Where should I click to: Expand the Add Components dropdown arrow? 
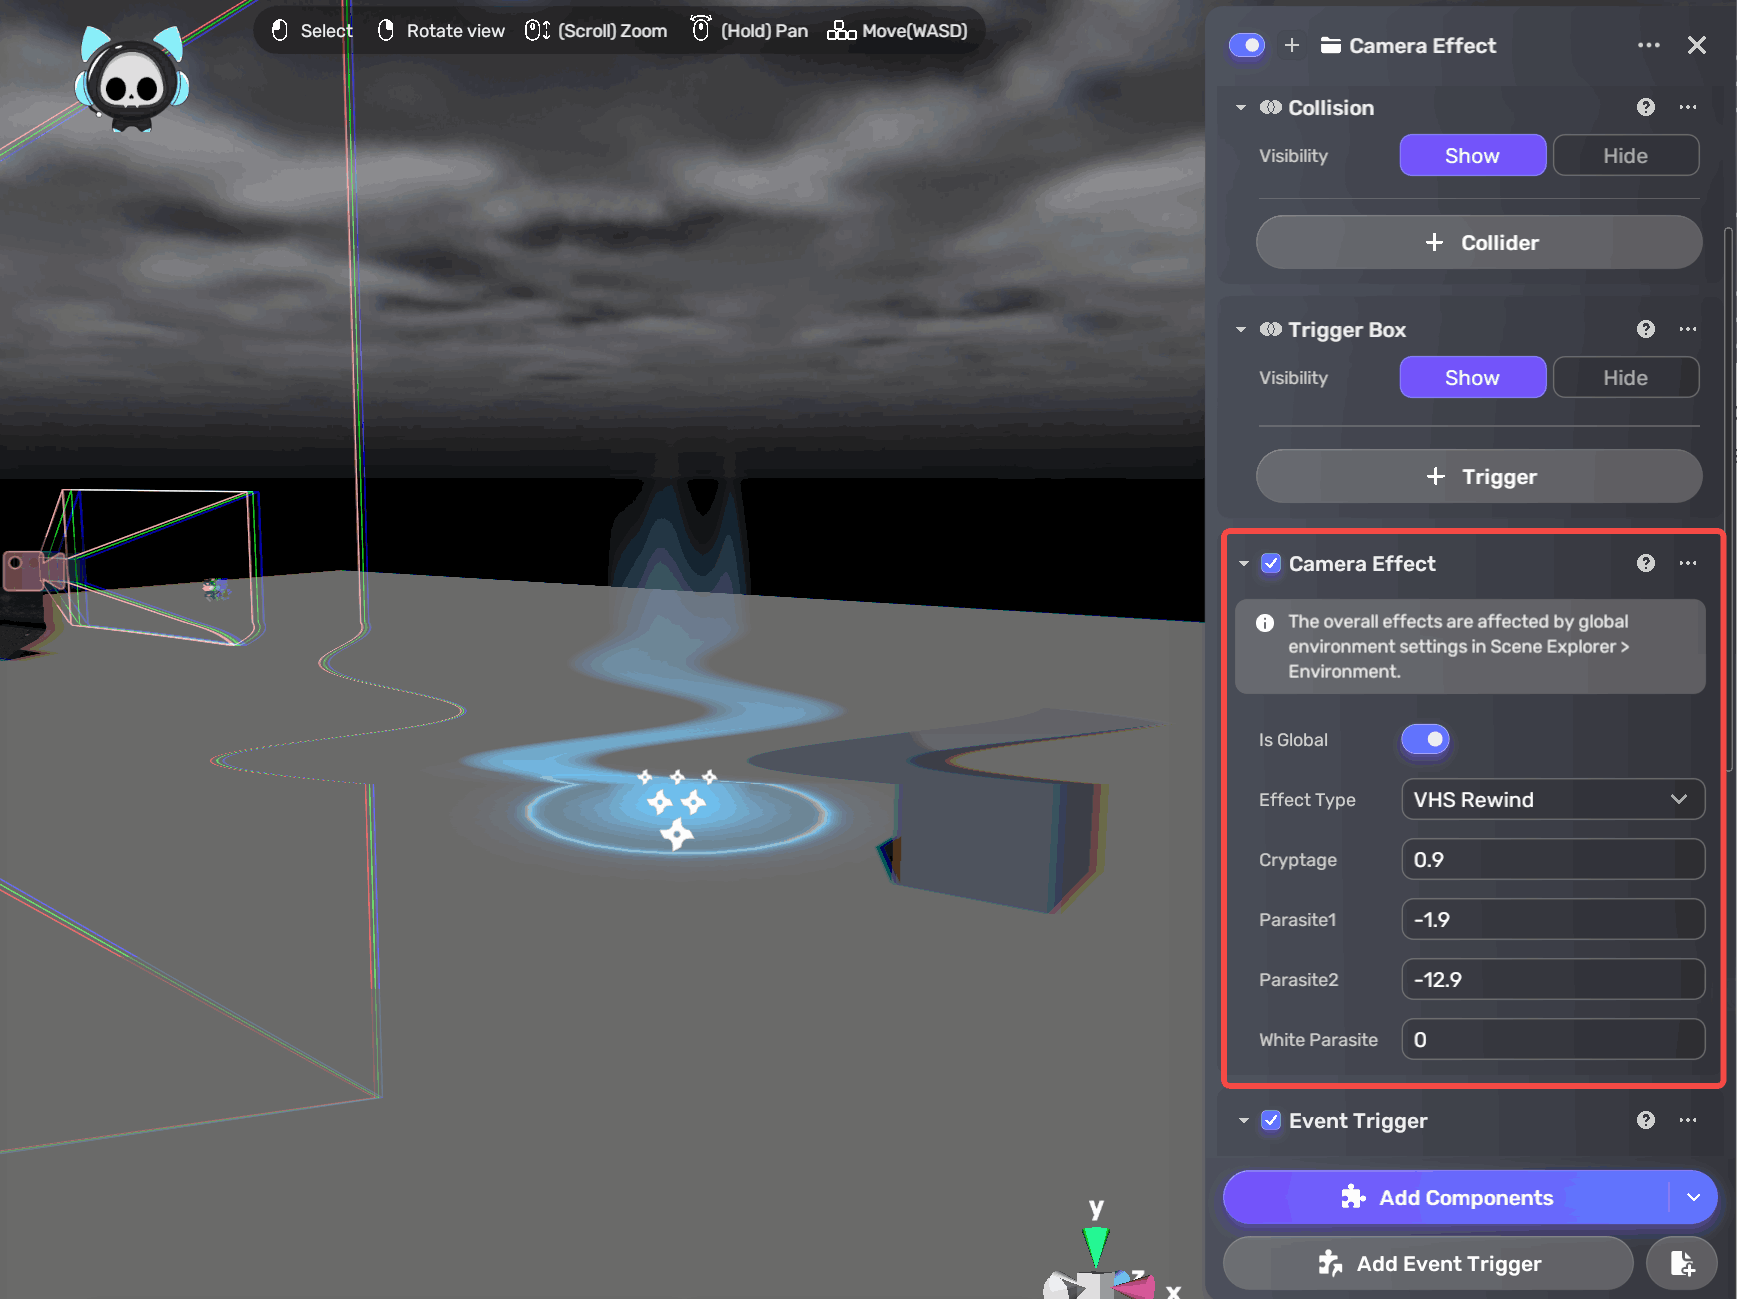pyautogui.click(x=1693, y=1197)
